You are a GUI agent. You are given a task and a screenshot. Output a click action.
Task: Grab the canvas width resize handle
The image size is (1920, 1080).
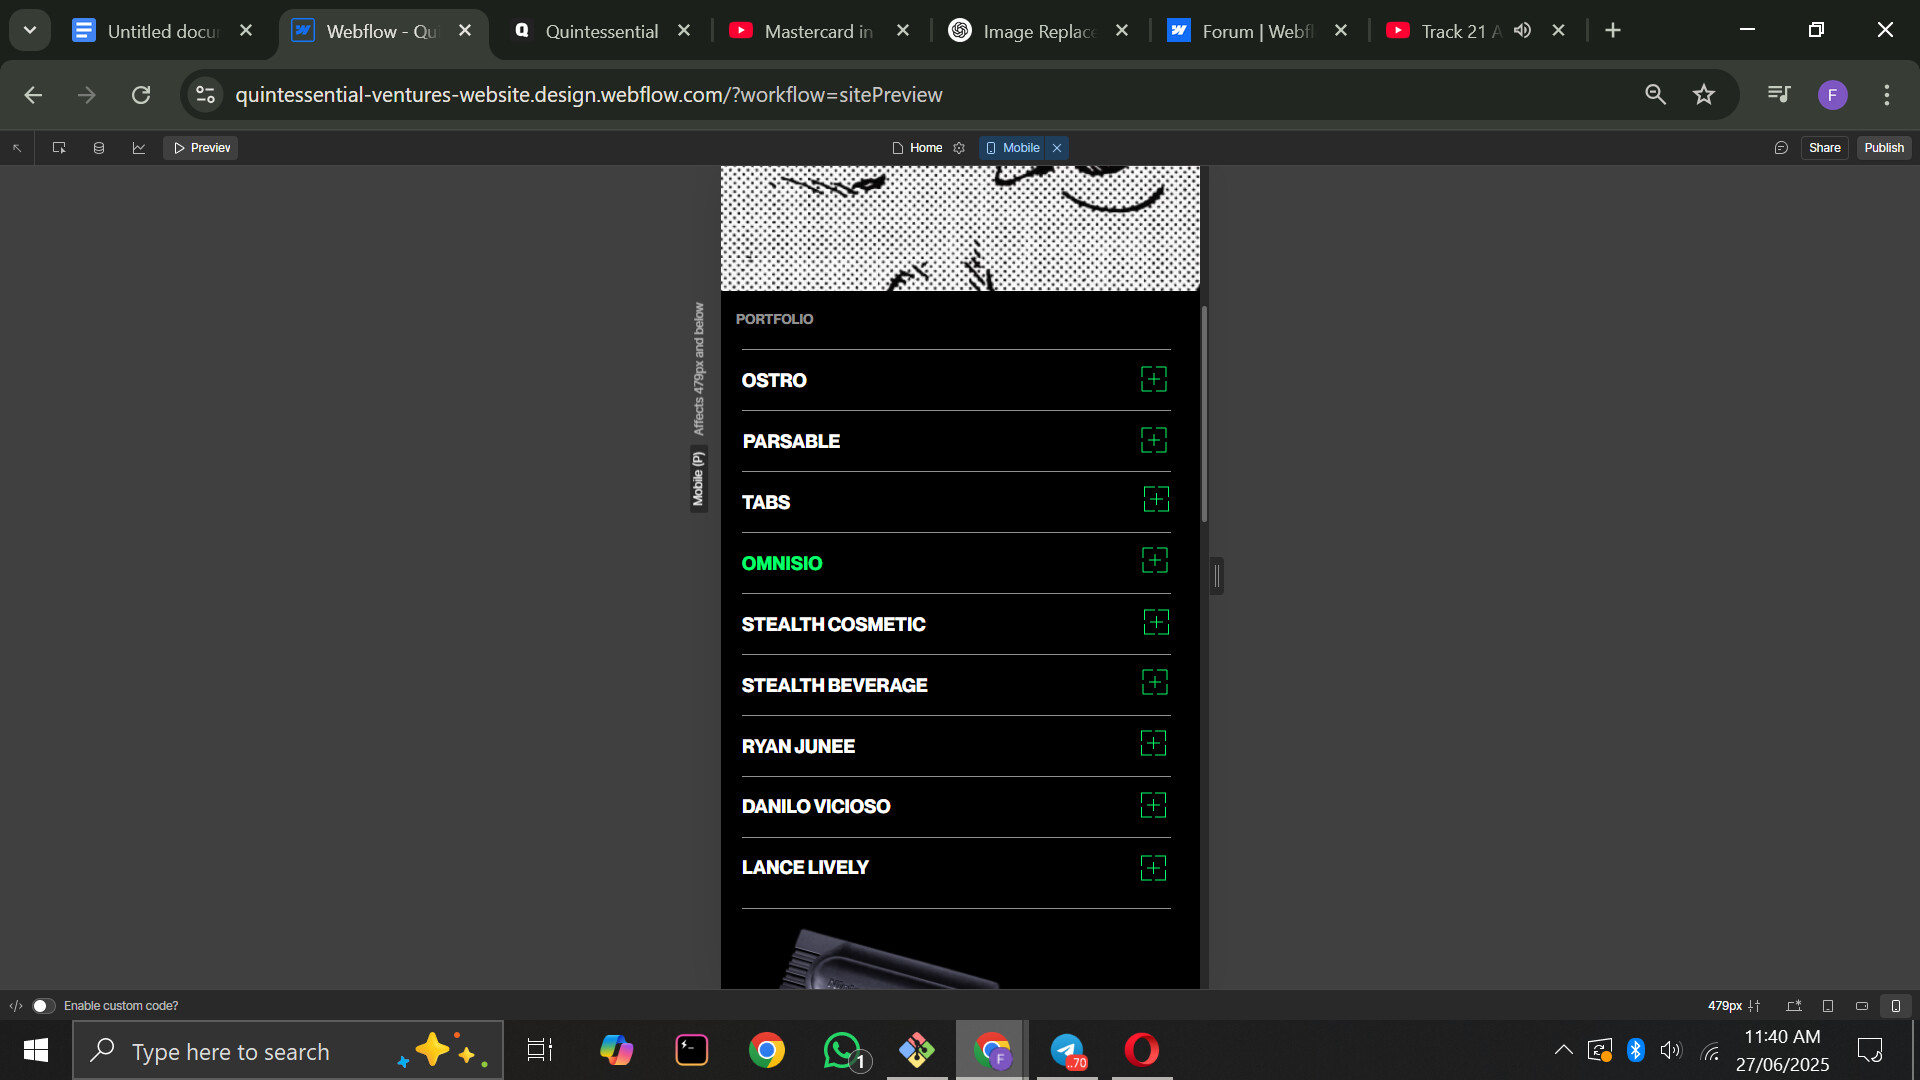click(1217, 576)
